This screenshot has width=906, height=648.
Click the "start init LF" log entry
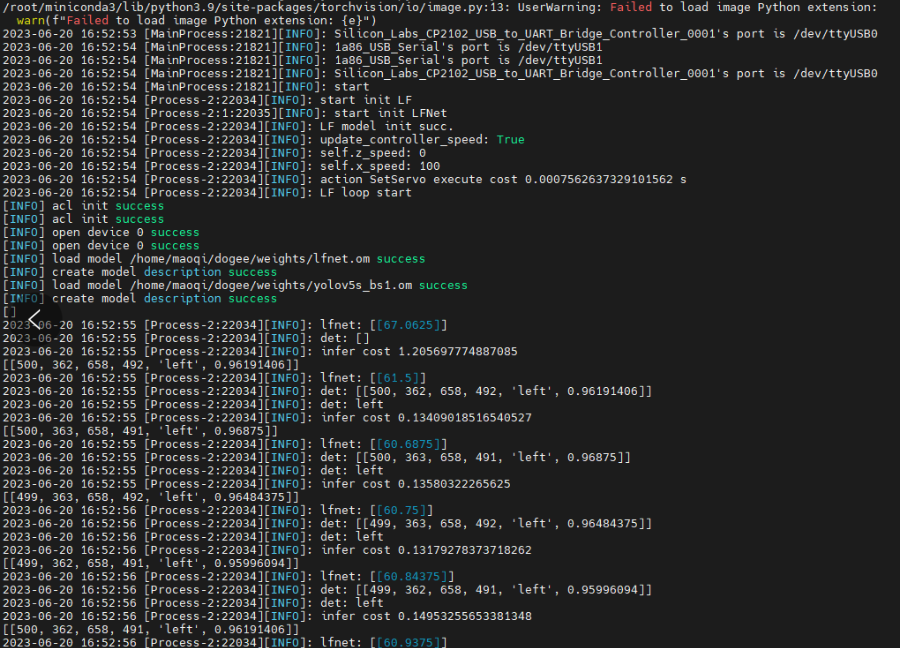coord(207,100)
